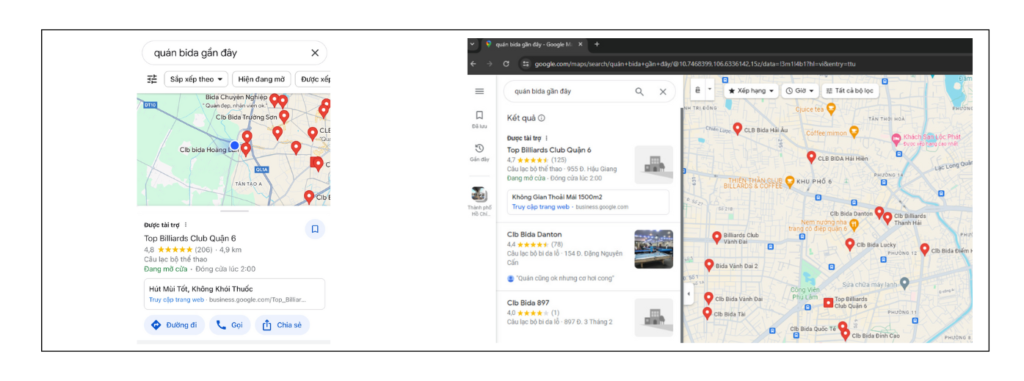Screen dimensions: 1024x381
Task: Select the square 'Top Billiards Club Quận 6' marker
Action: click(828, 303)
